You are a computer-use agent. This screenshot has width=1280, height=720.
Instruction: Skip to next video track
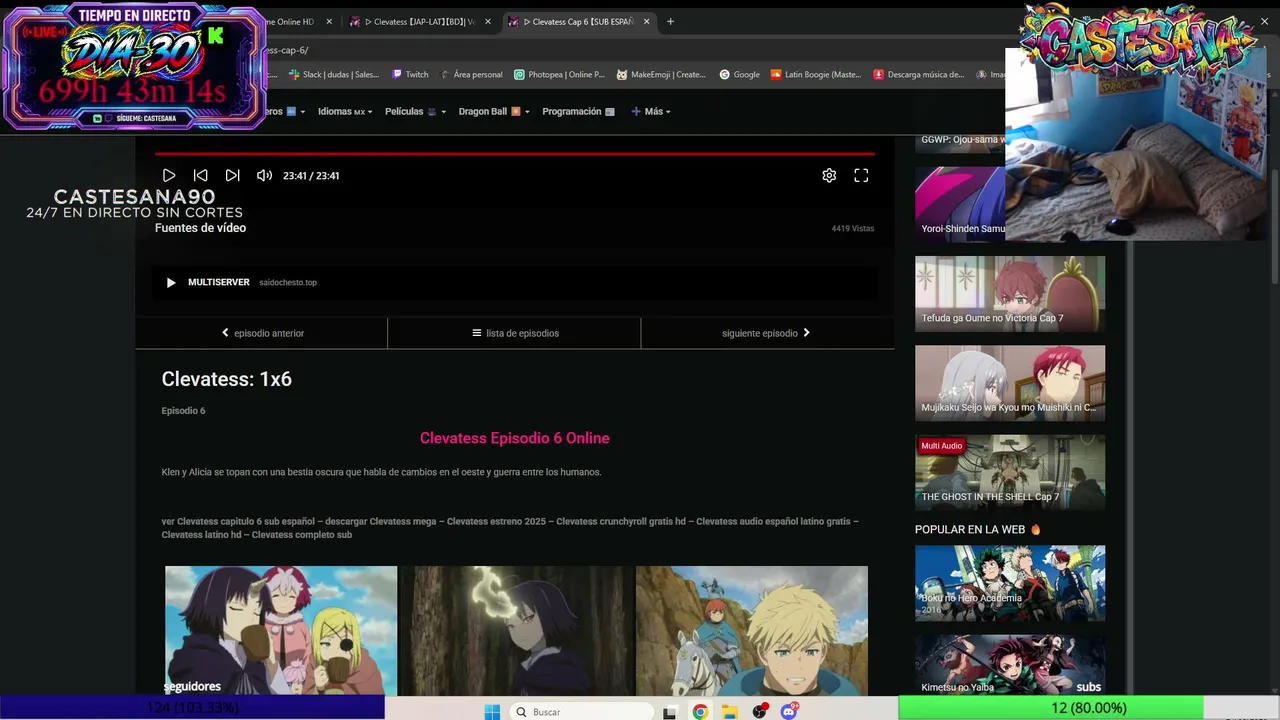(232, 175)
